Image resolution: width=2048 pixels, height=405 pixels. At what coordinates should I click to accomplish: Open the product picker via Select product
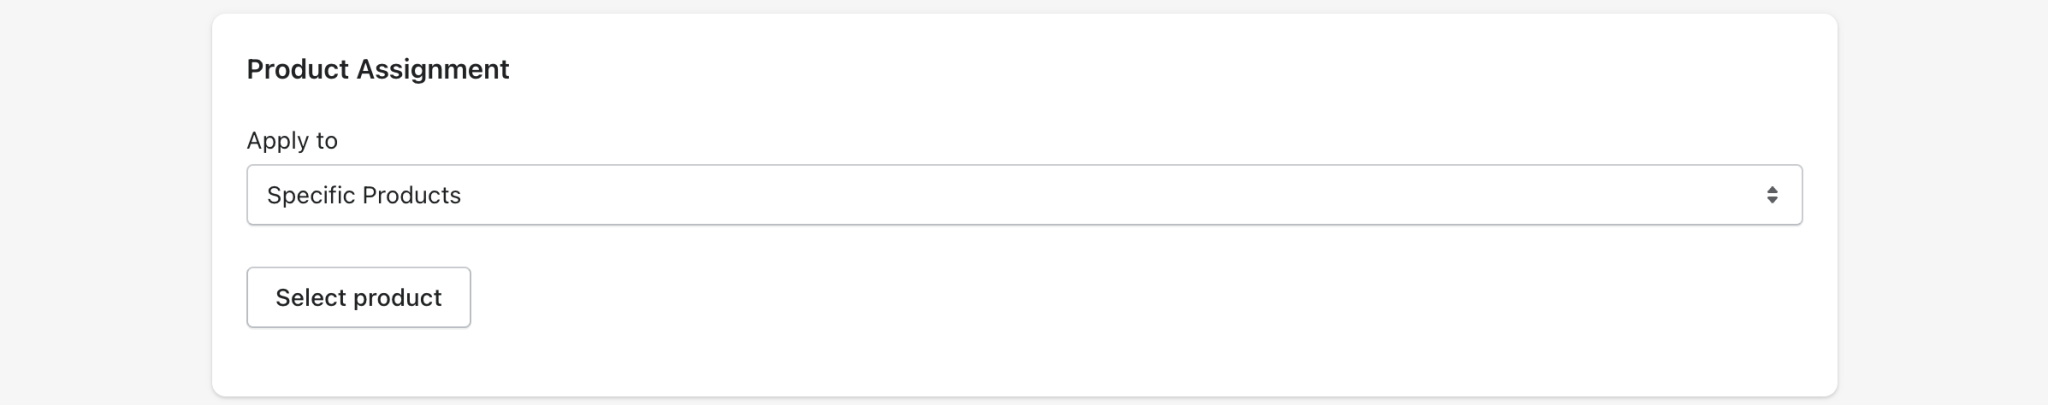(x=358, y=297)
